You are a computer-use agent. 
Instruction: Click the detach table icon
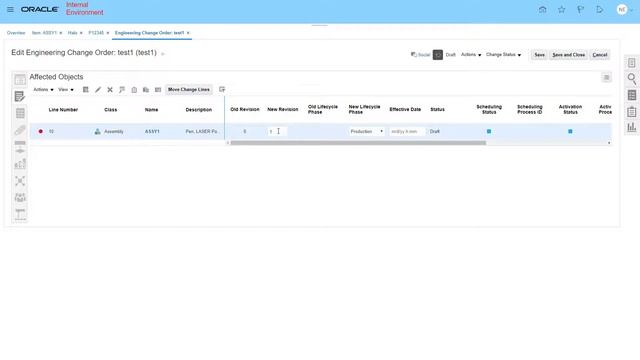coord(222,89)
